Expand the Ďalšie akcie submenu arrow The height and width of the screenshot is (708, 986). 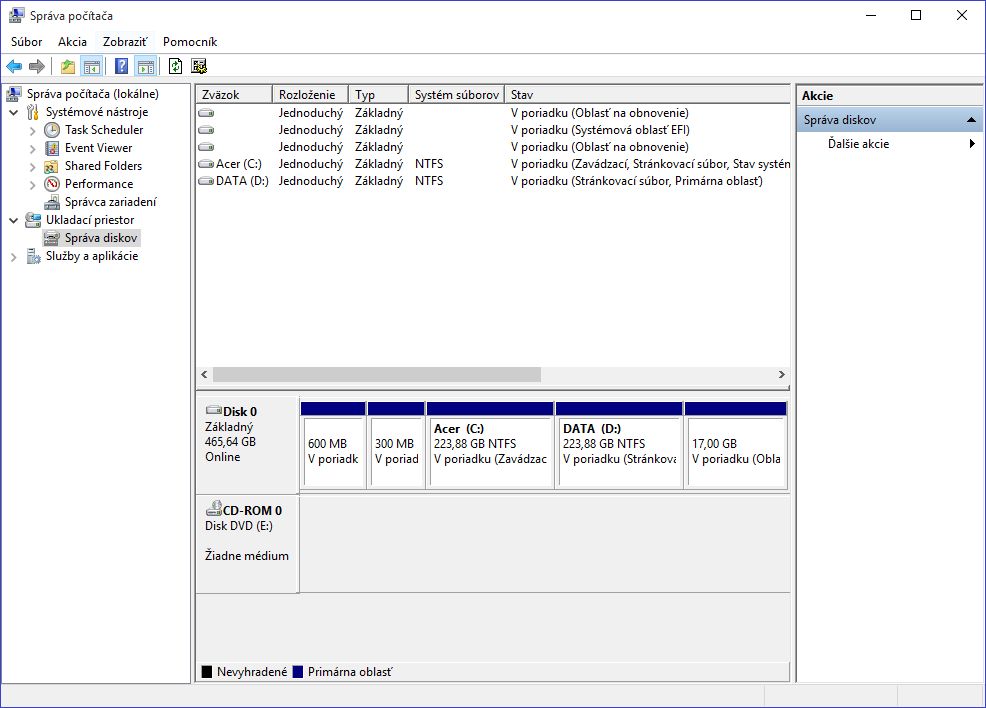click(x=972, y=144)
